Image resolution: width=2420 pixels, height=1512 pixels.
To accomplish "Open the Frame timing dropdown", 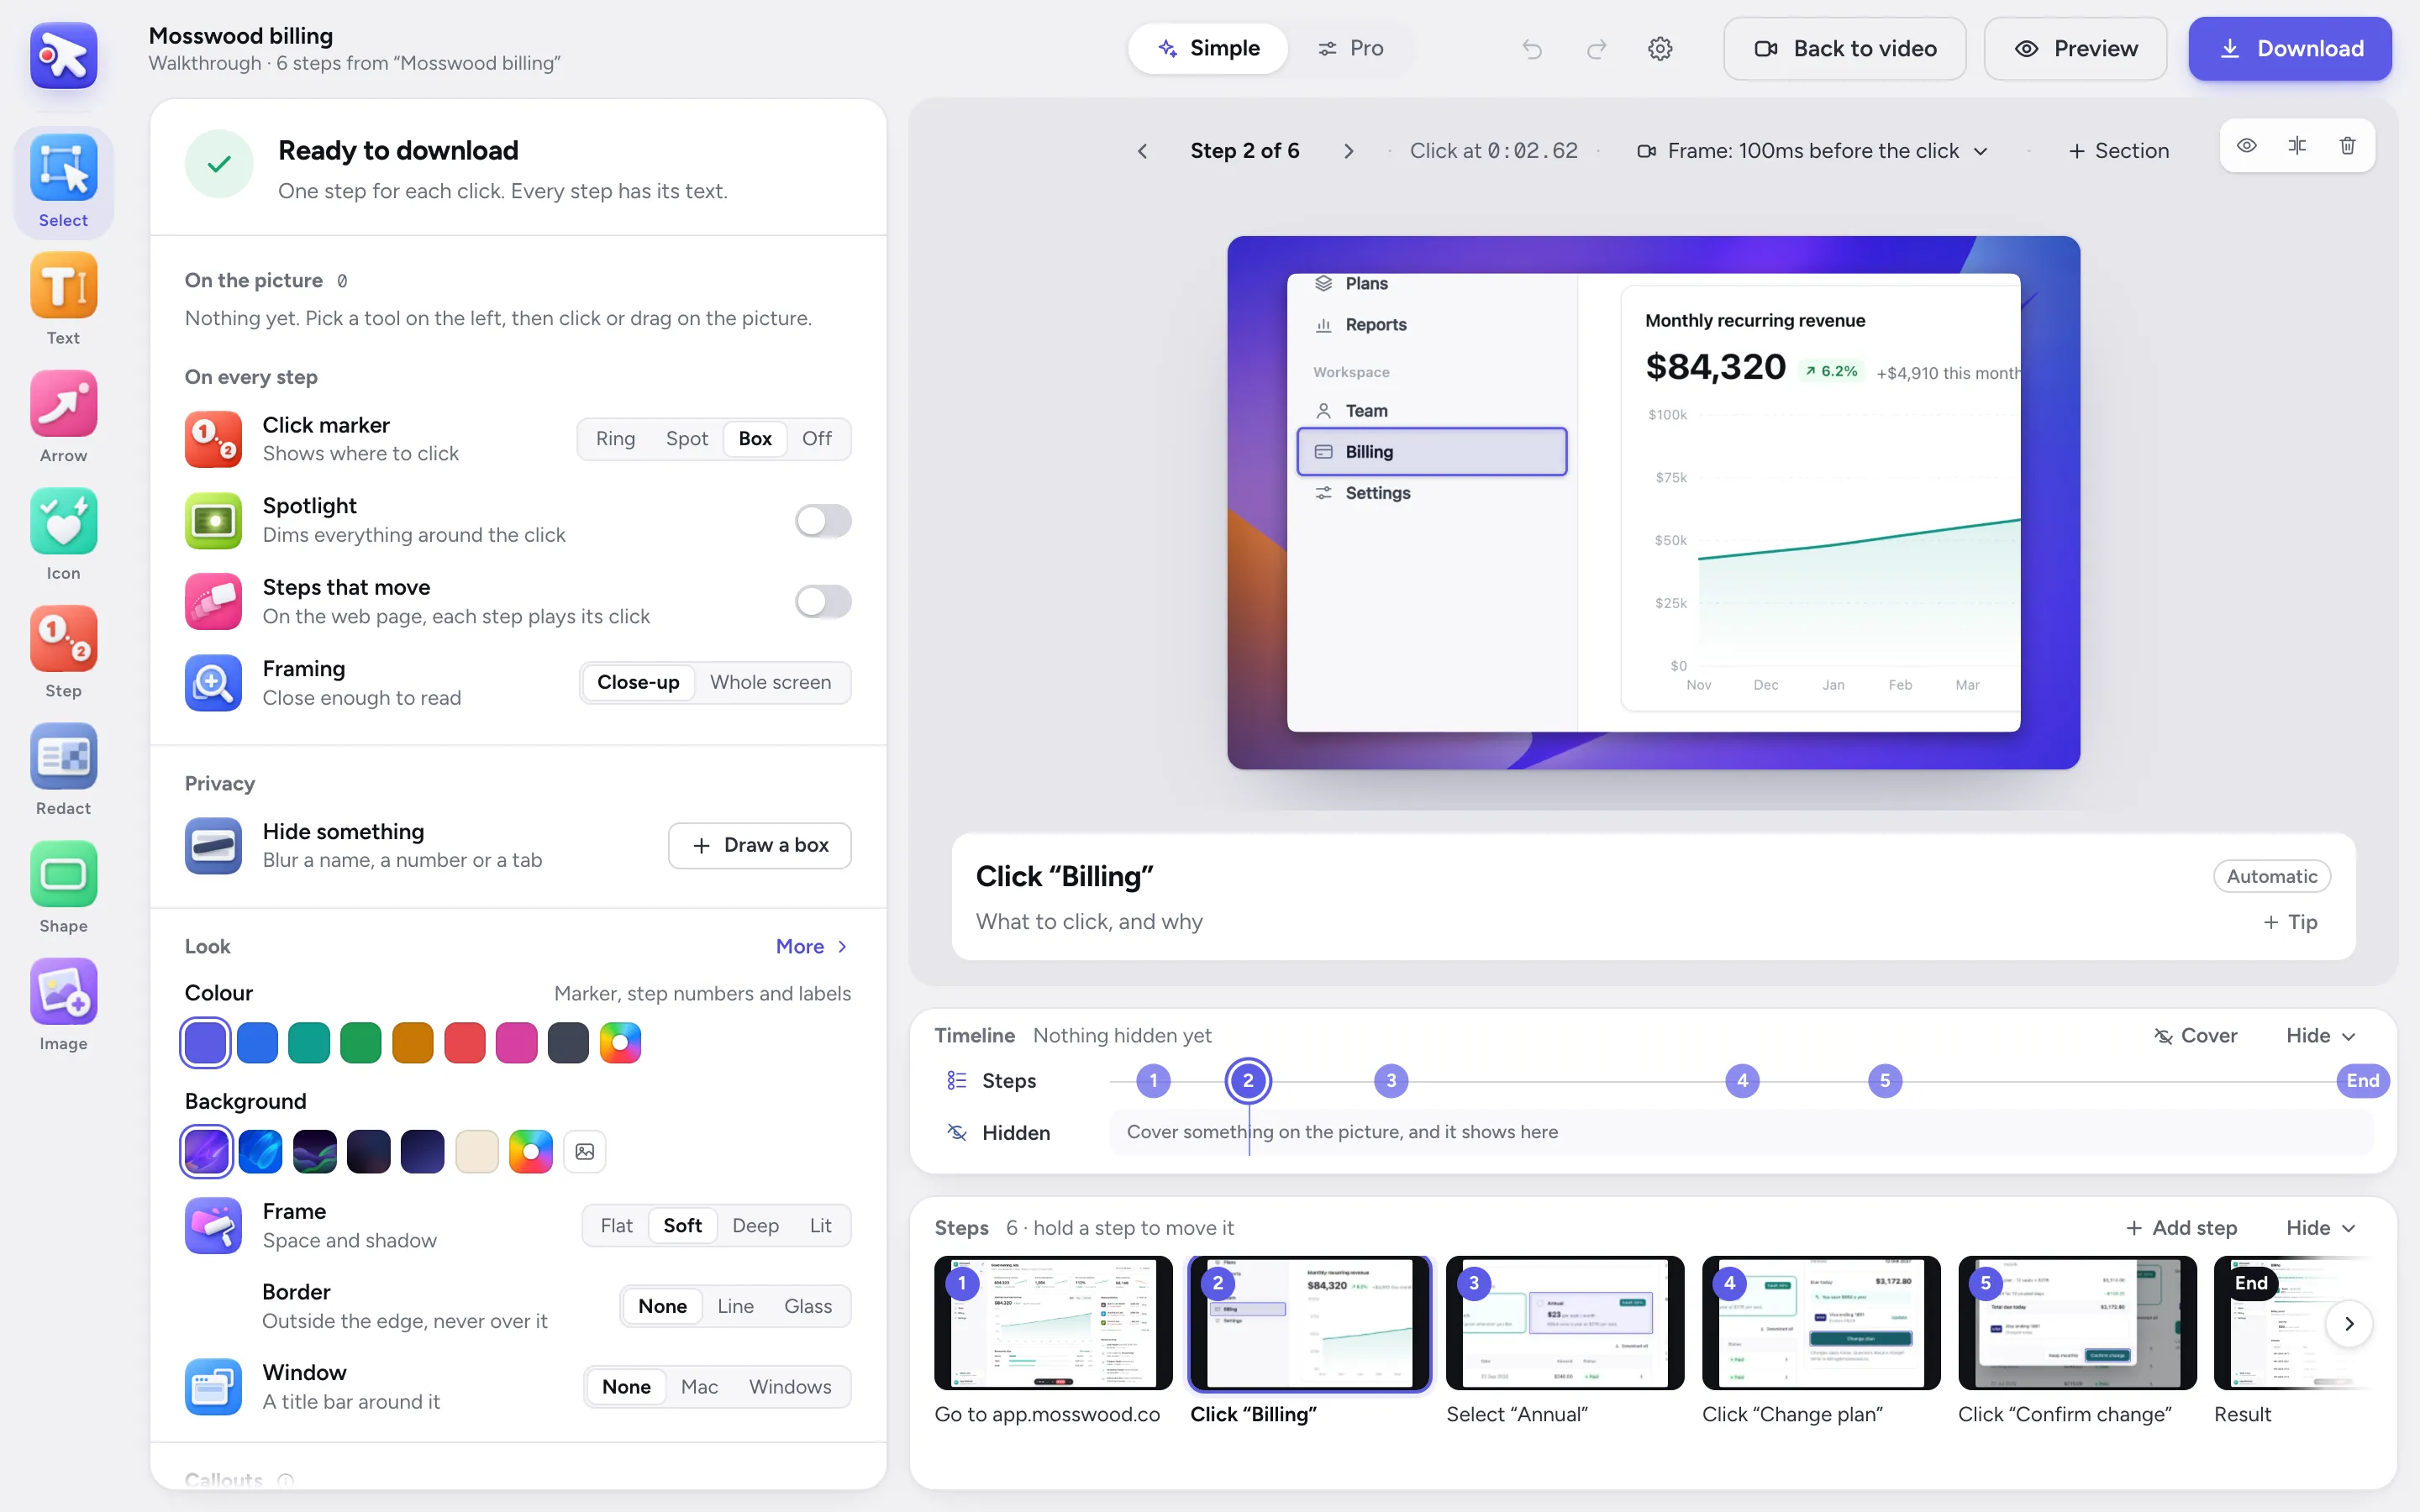I will tap(1812, 151).
